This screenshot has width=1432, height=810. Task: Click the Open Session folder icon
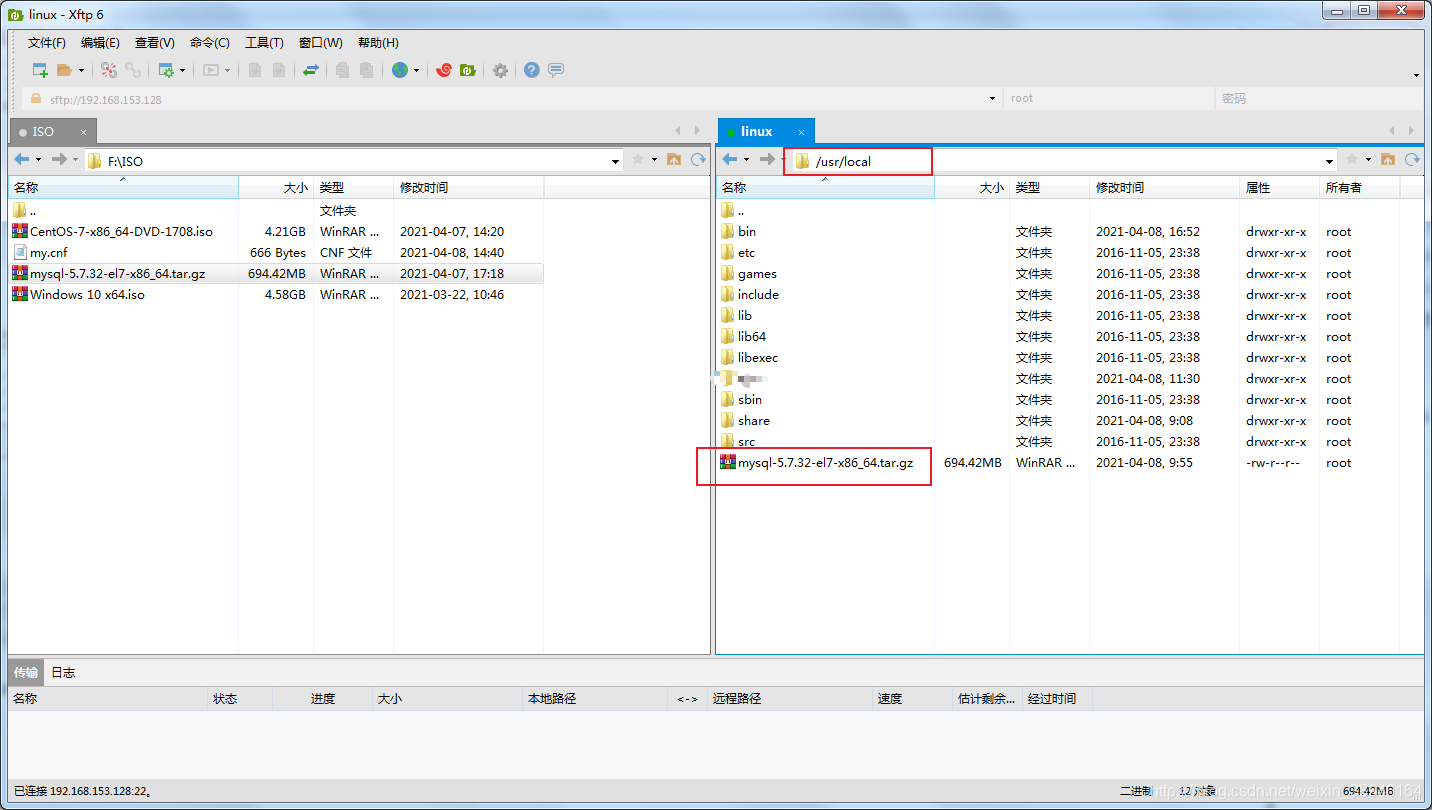point(64,70)
